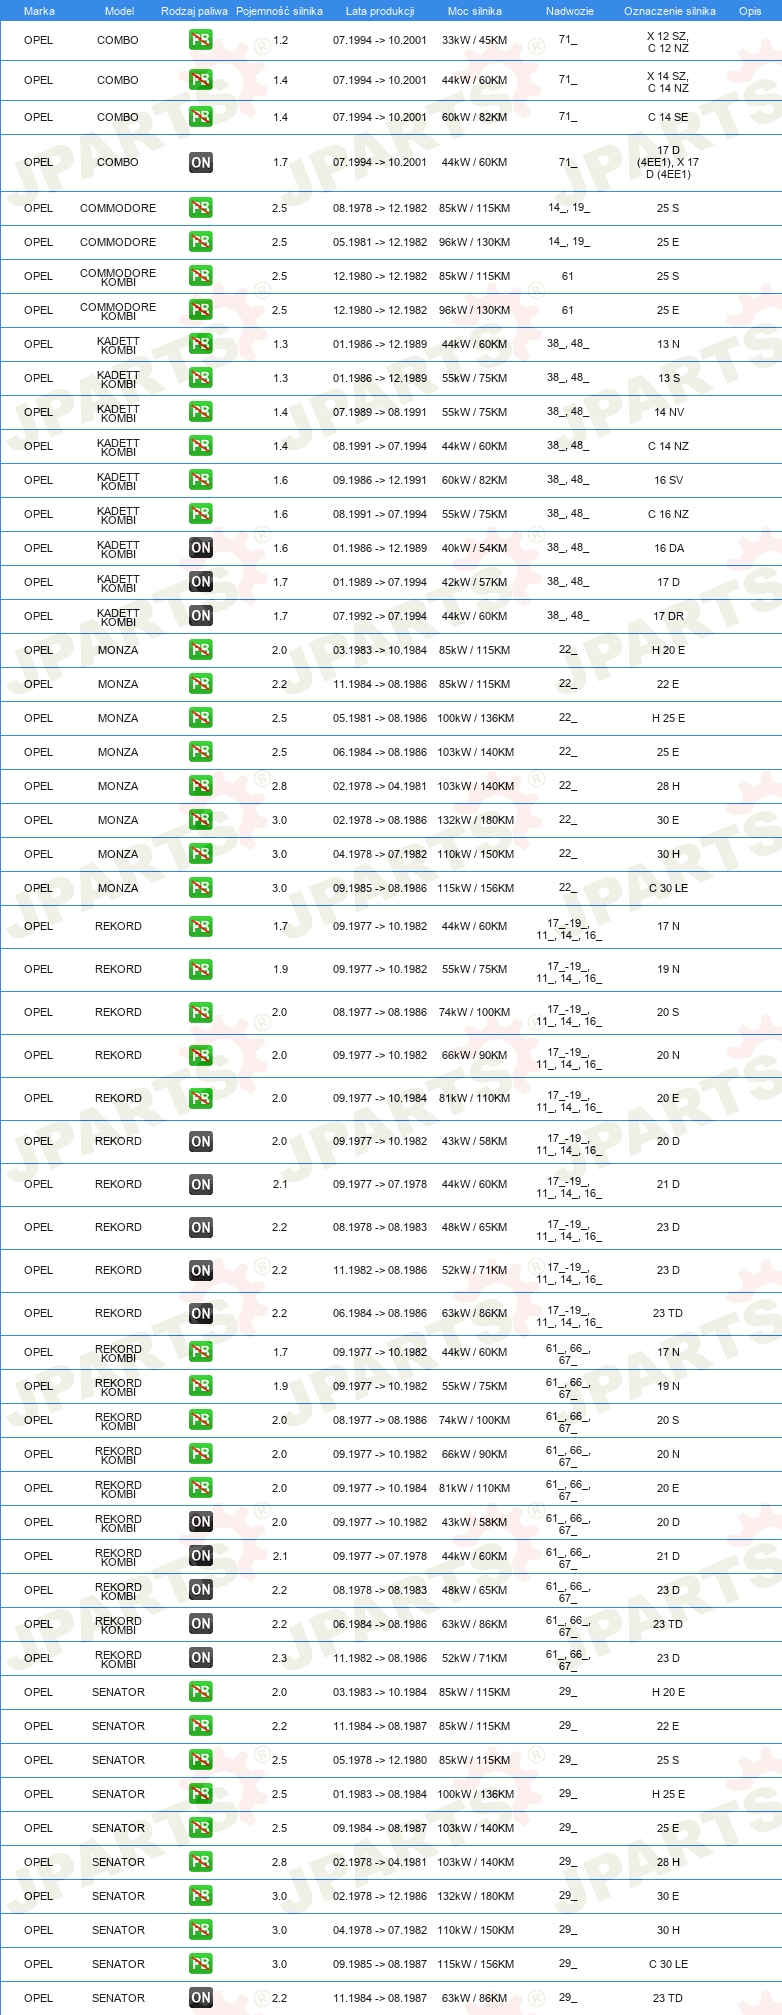The width and height of the screenshot is (782, 2015).
Task: Click petrol icon in MONZA H 20 E row
Action: click(201, 650)
